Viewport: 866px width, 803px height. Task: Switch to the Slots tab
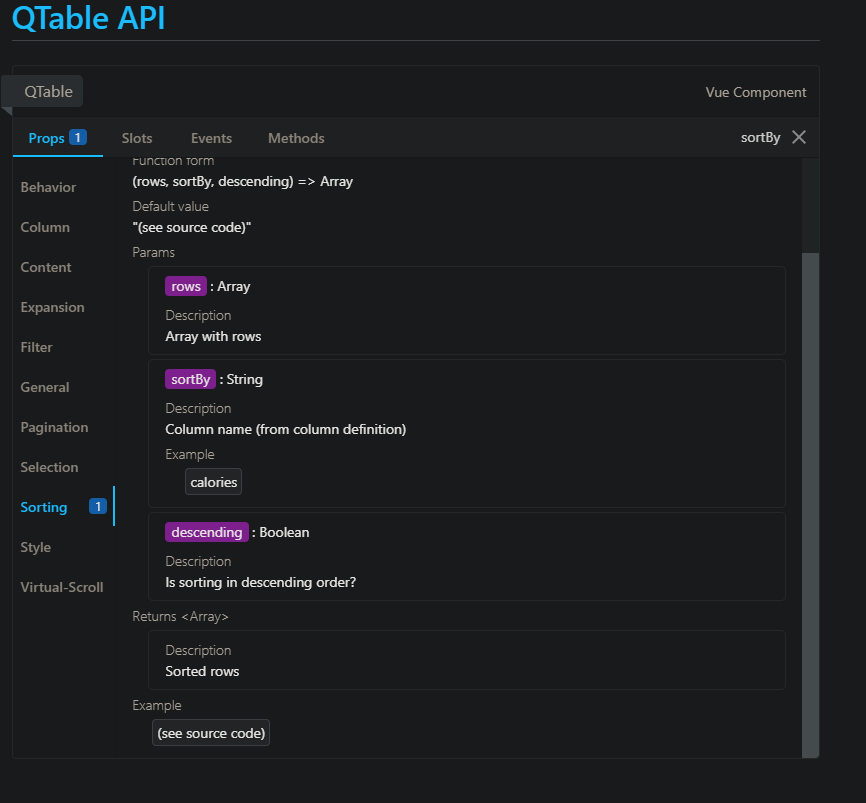tap(137, 137)
